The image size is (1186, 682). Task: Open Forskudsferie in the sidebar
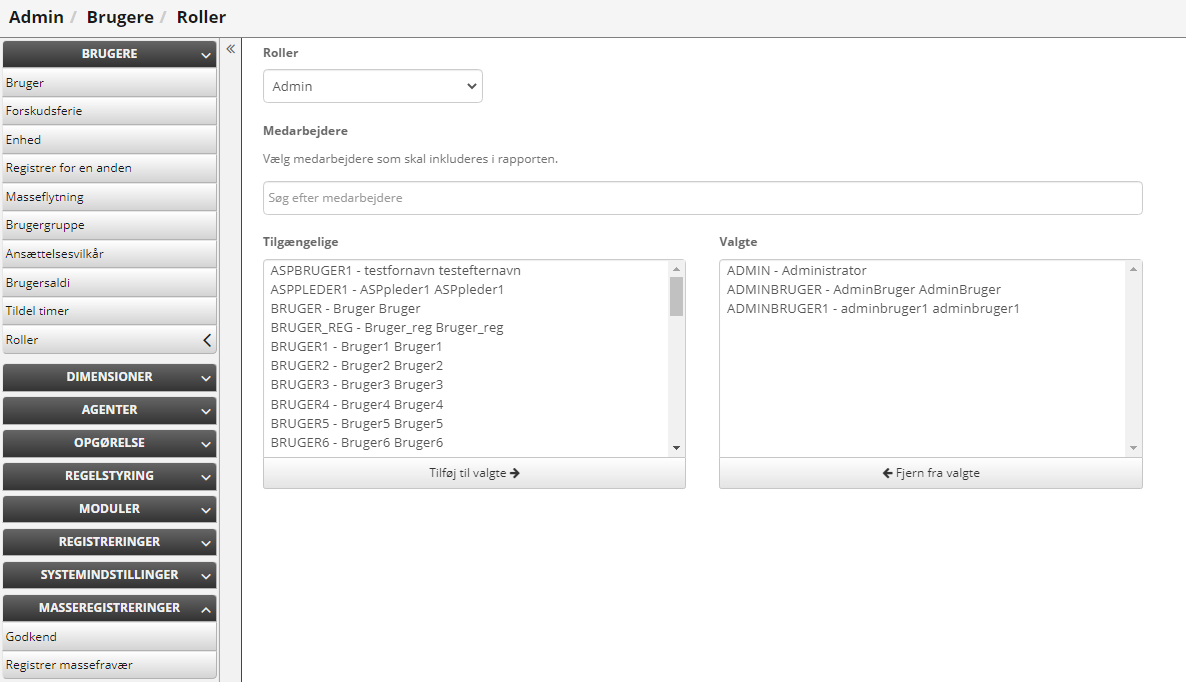[44, 111]
